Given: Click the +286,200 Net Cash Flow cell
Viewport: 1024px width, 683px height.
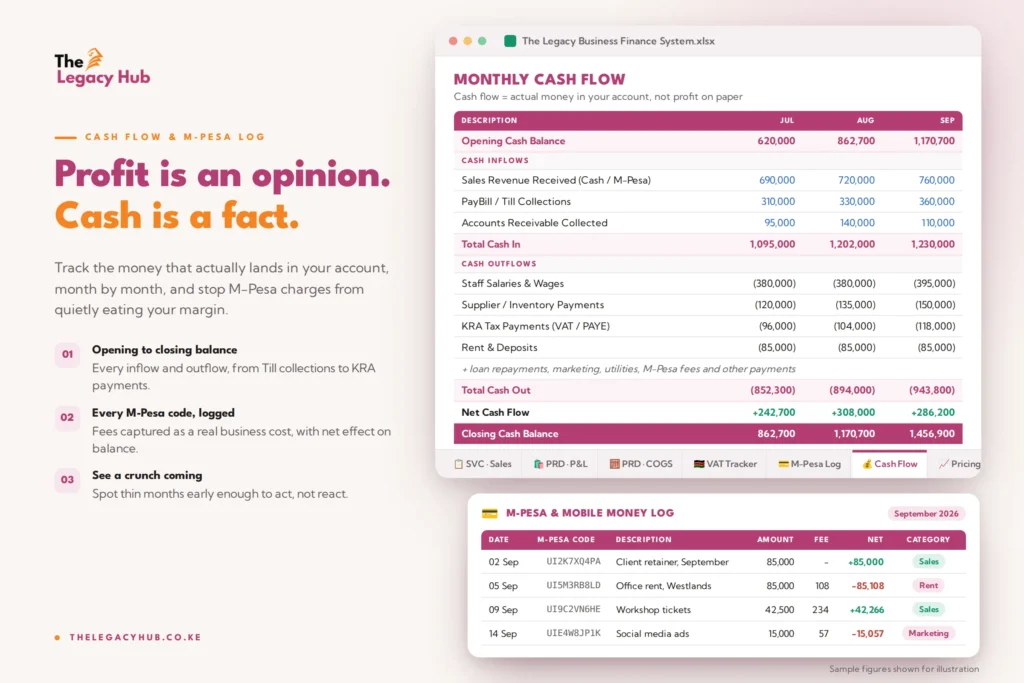Looking at the screenshot, I should click(x=933, y=413).
